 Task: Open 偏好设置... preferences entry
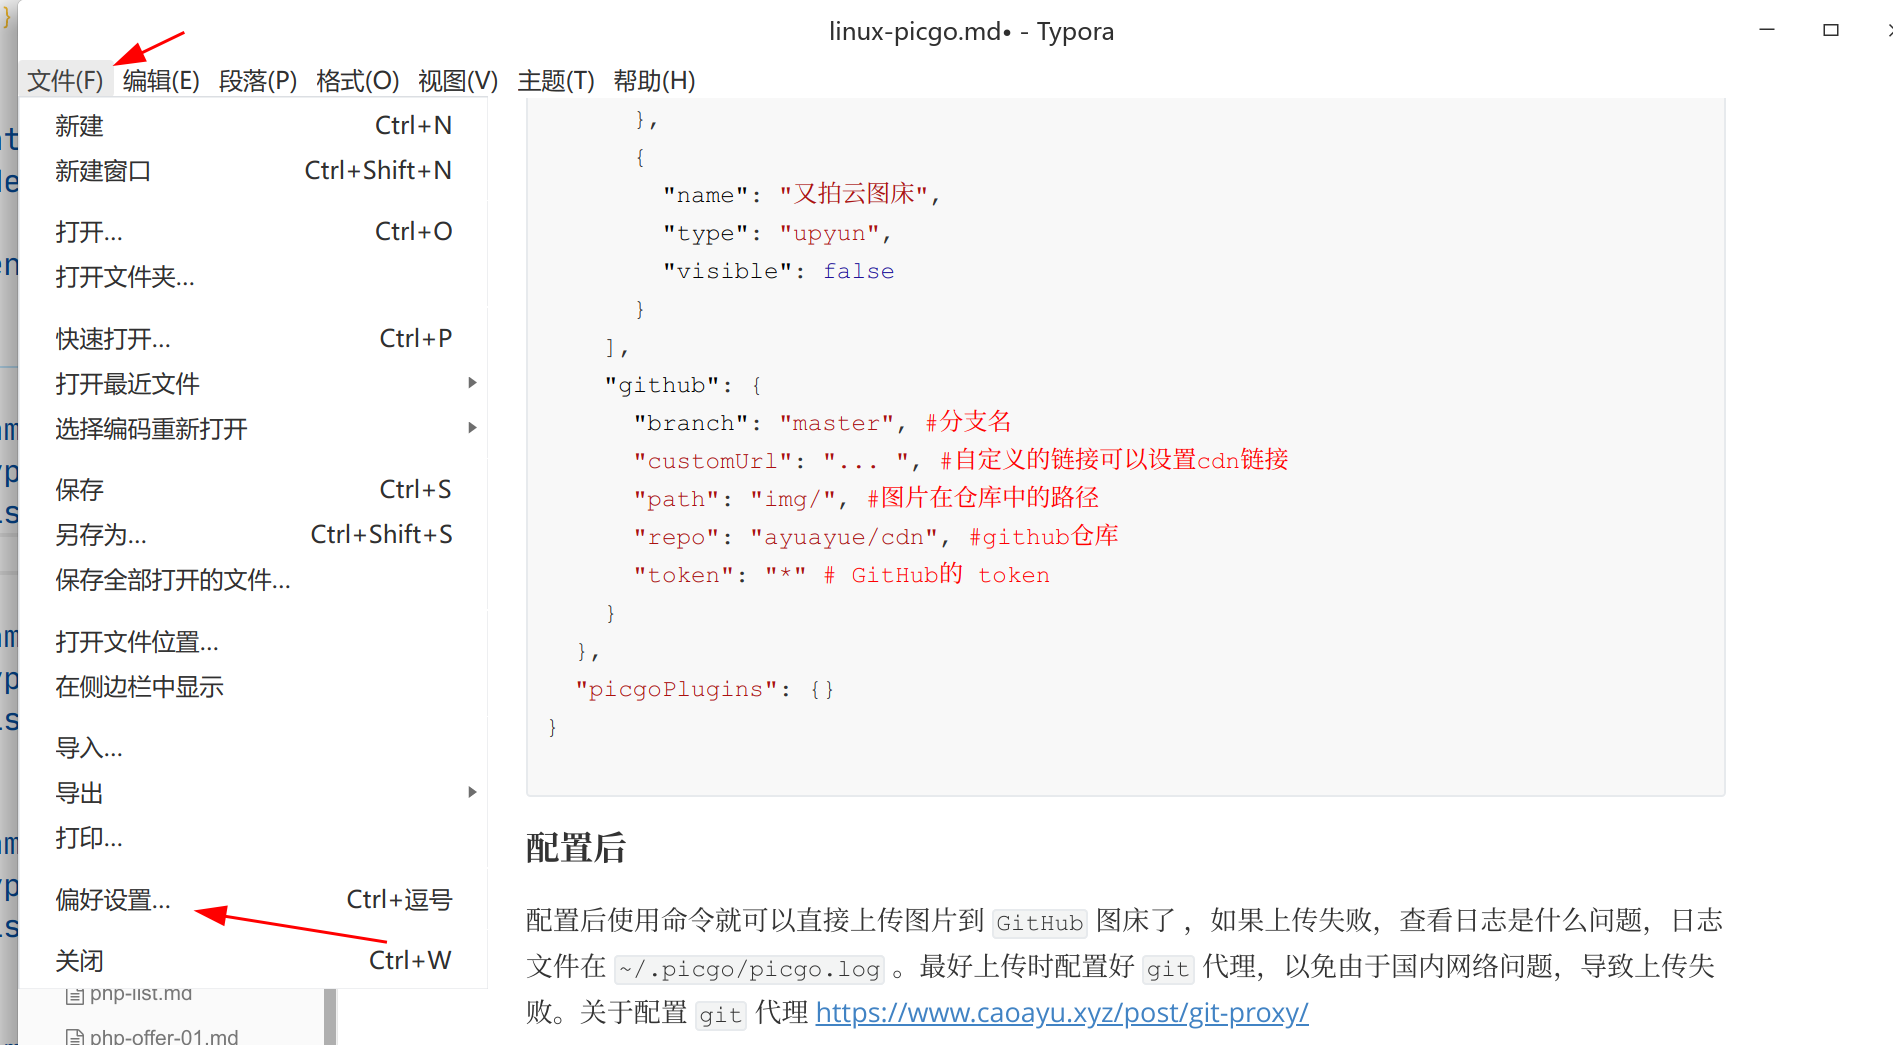pos(253,900)
